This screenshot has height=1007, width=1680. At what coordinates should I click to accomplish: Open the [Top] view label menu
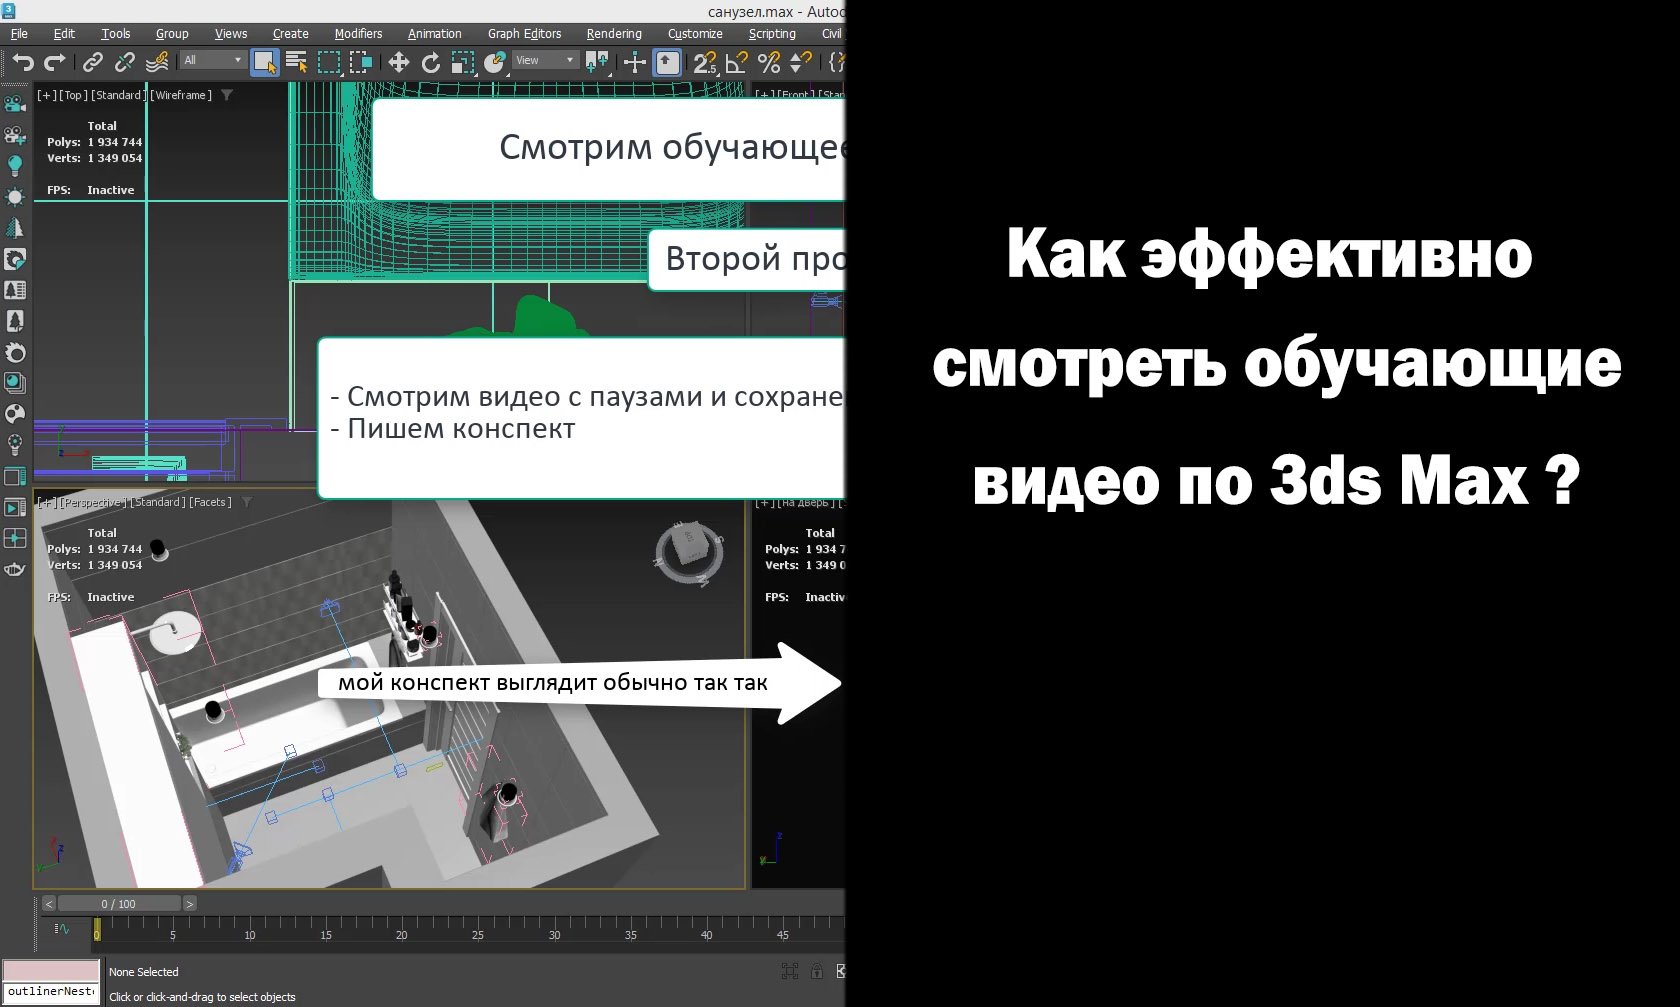pos(73,95)
